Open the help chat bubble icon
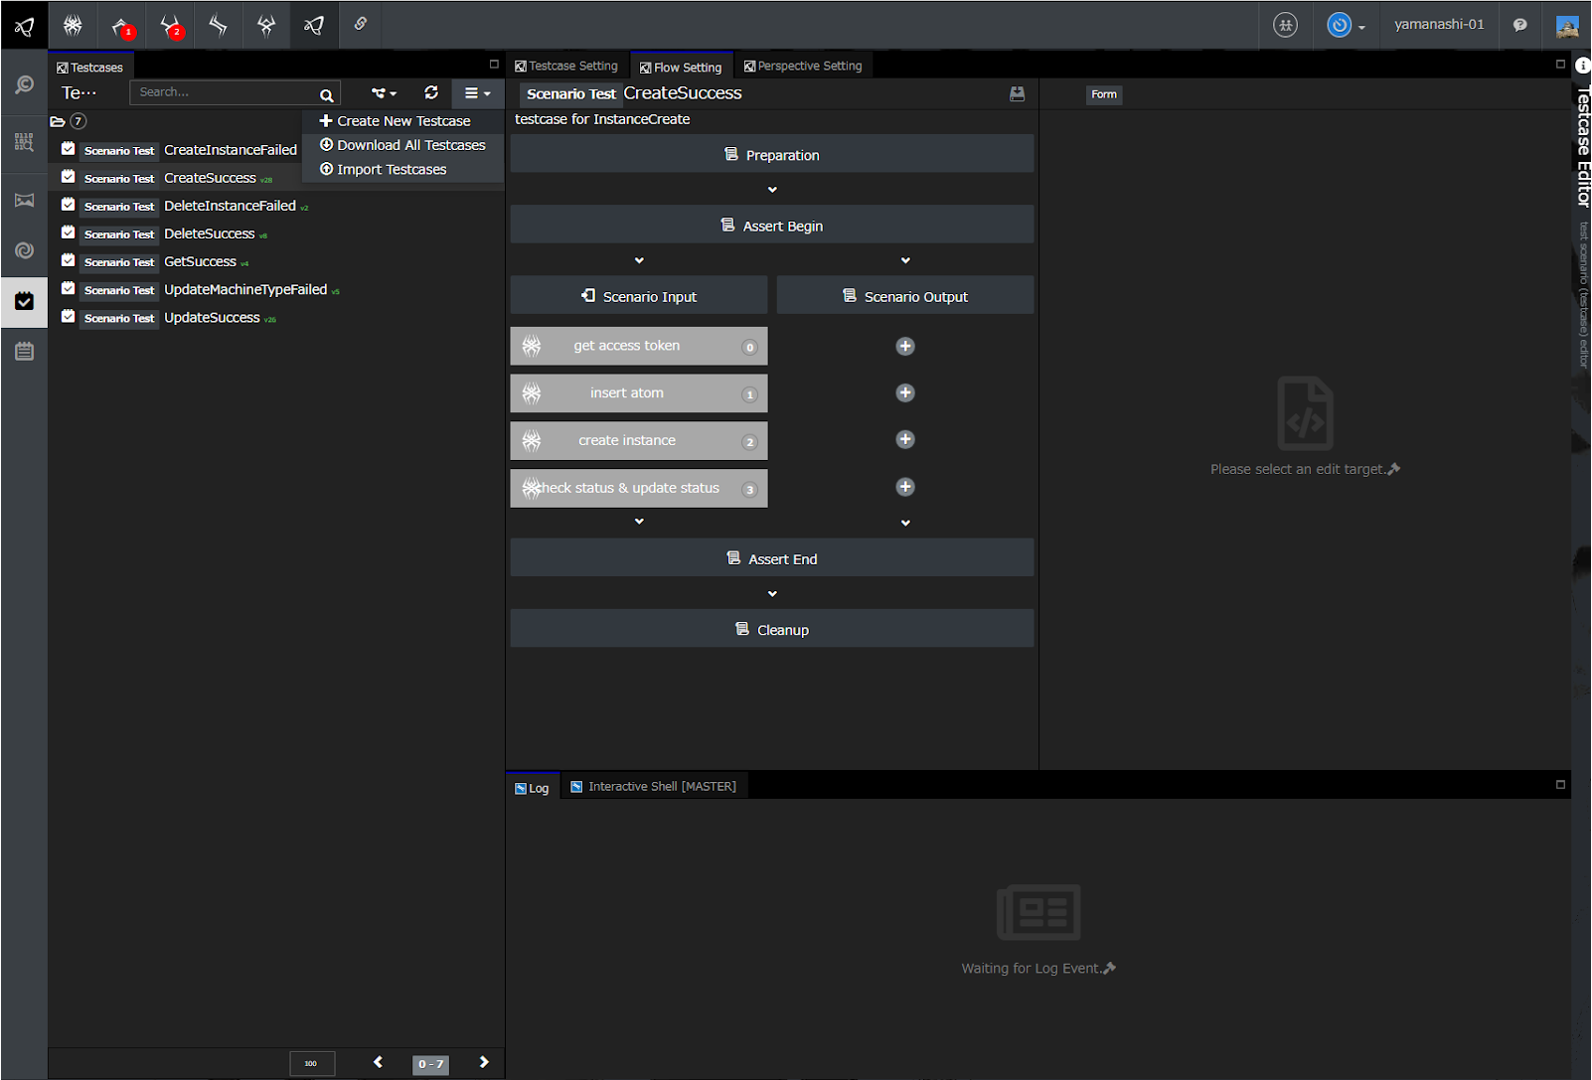 pos(1520,25)
